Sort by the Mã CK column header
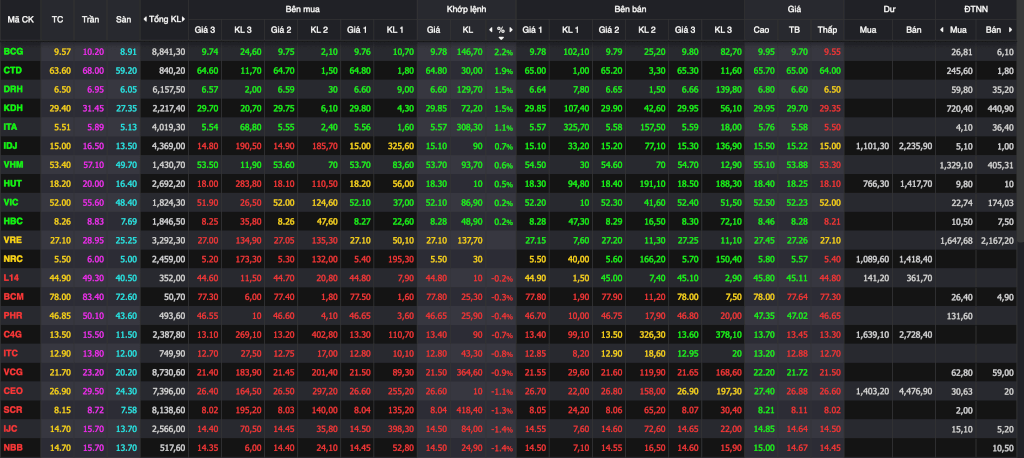This screenshot has width=1024, height=458. 20,19
